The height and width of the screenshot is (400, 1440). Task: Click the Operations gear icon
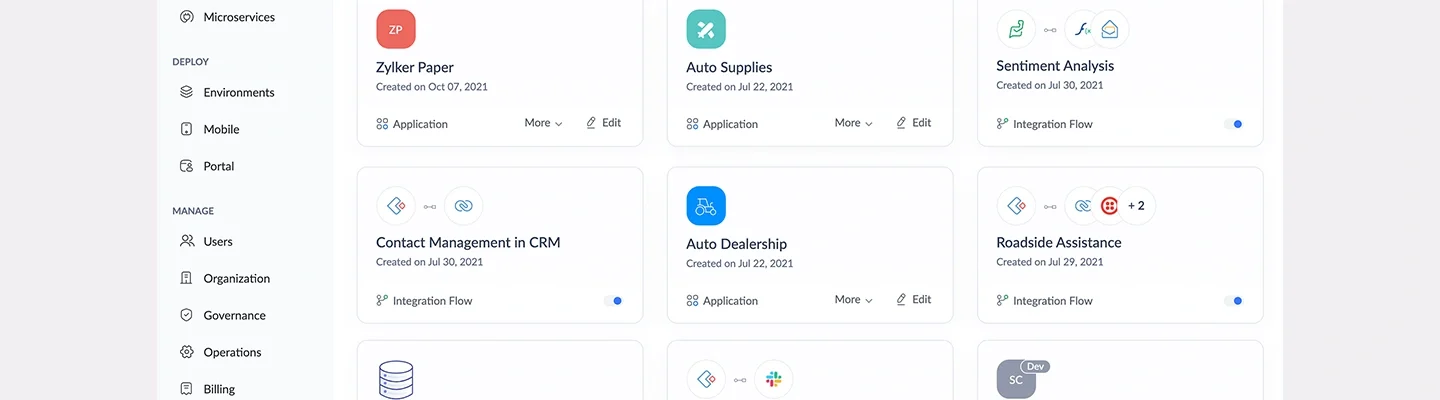(186, 352)
